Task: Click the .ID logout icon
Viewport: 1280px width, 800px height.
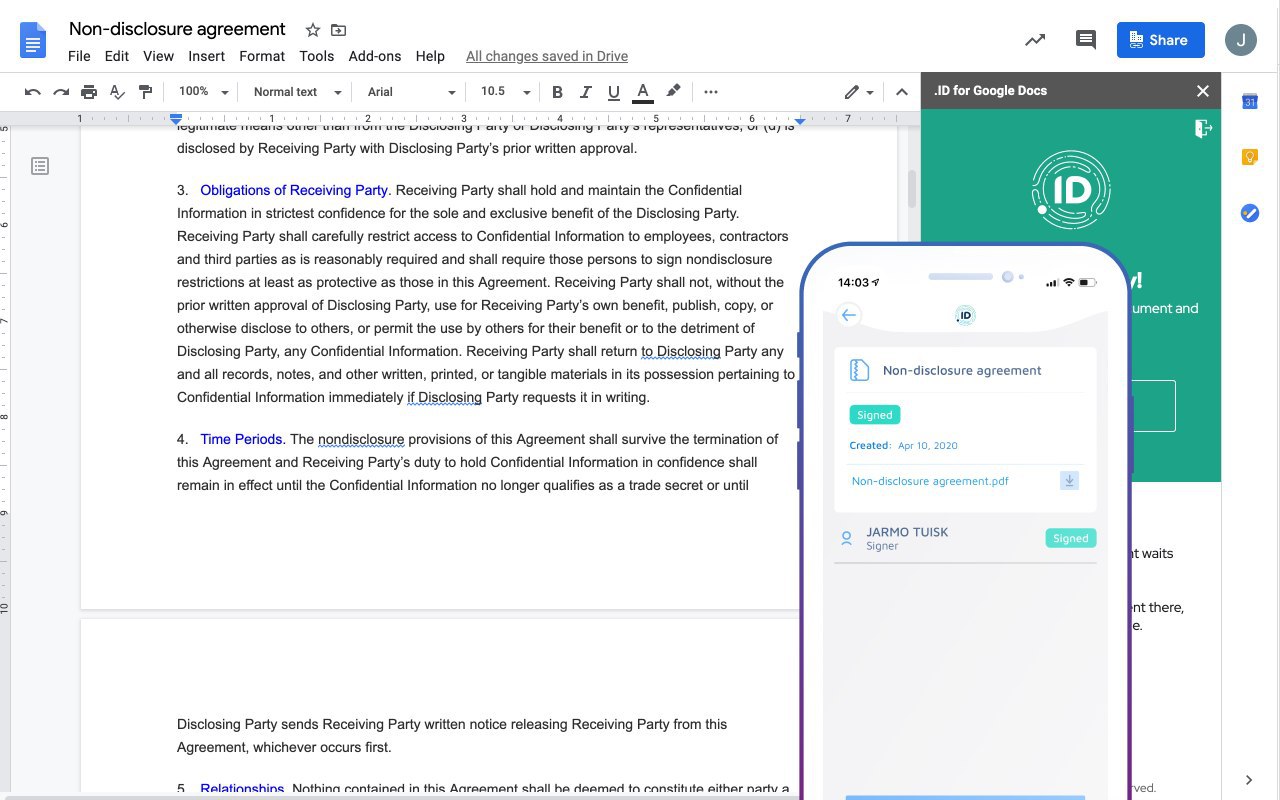Action: (x=1203, y=128)
